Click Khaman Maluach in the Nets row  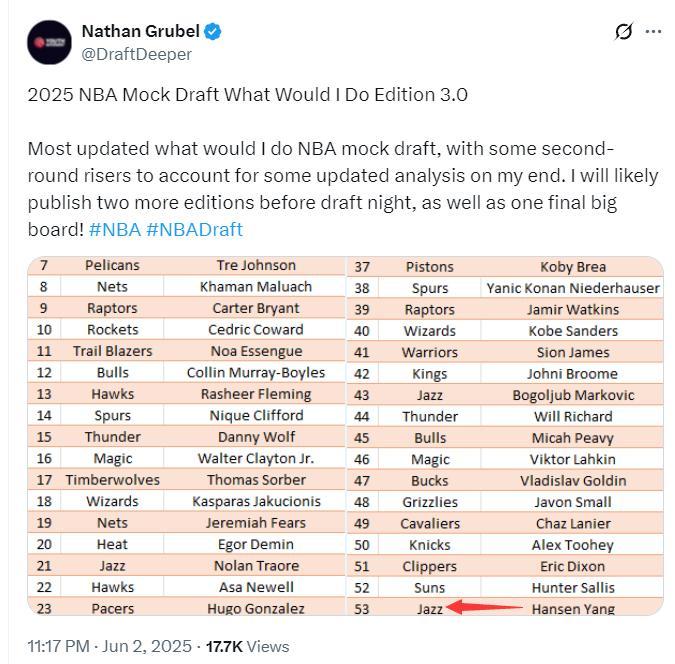pos(256,287)
